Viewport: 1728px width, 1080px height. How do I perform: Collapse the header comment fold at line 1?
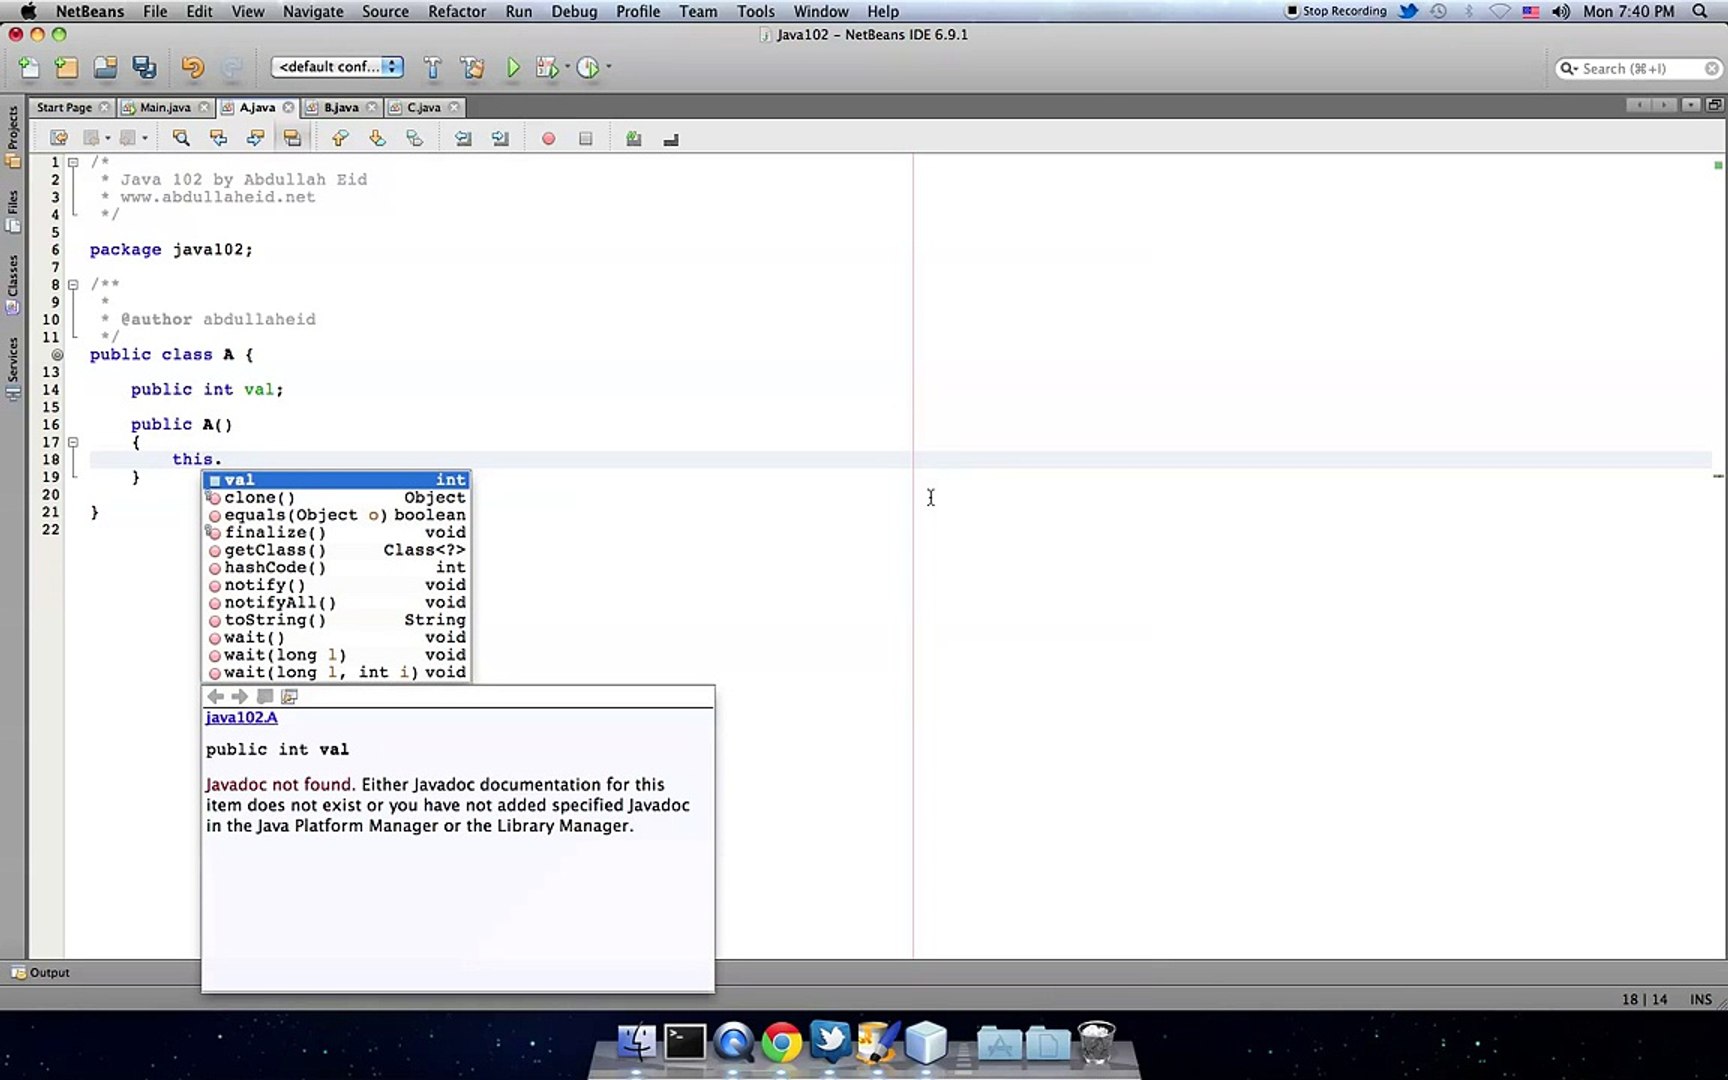73,162
